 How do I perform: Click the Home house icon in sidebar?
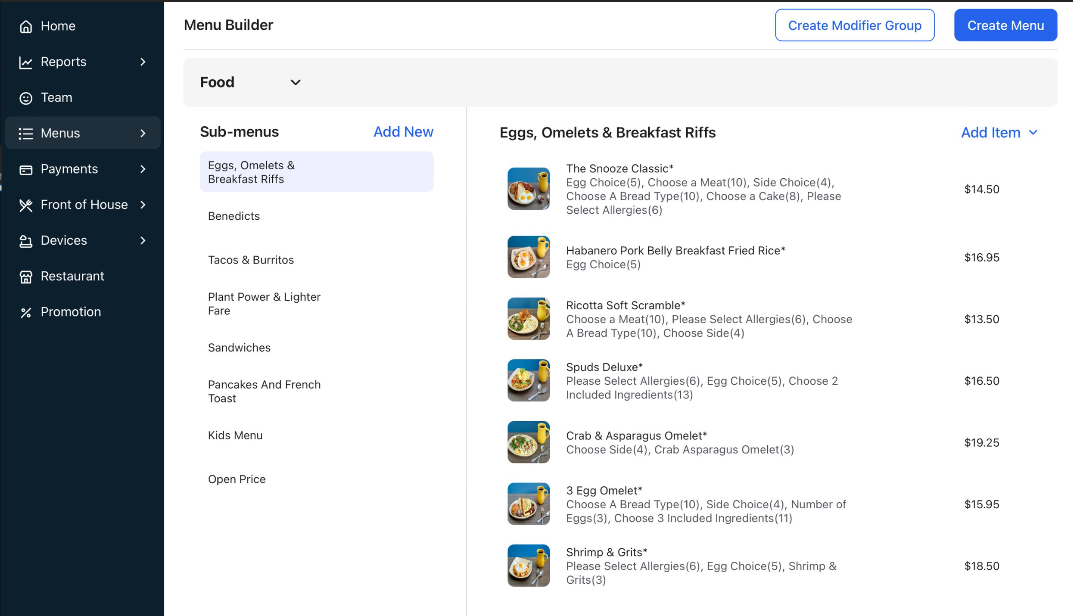tap(26, 26)
